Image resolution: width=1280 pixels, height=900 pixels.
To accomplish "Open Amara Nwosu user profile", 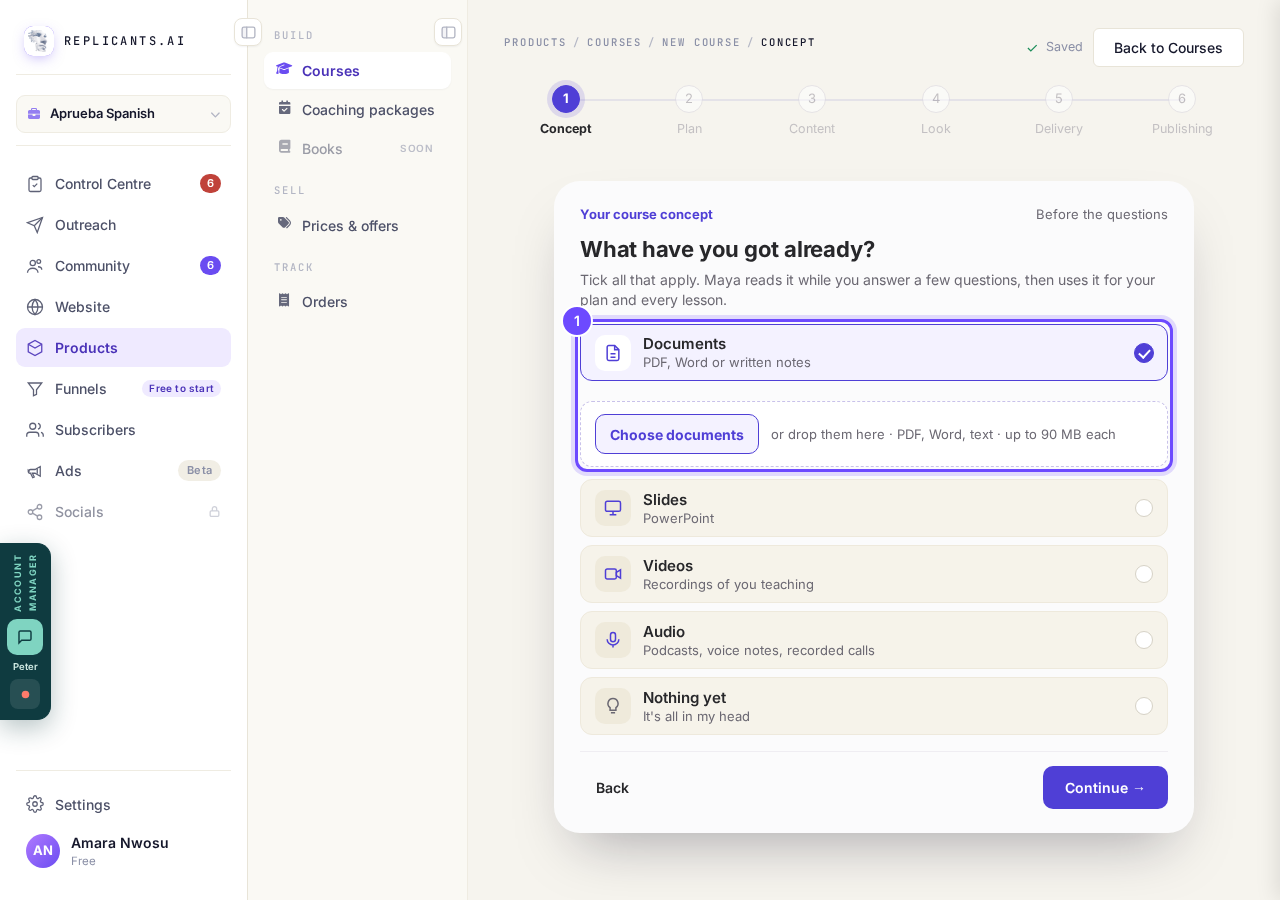I will point(123,851).
